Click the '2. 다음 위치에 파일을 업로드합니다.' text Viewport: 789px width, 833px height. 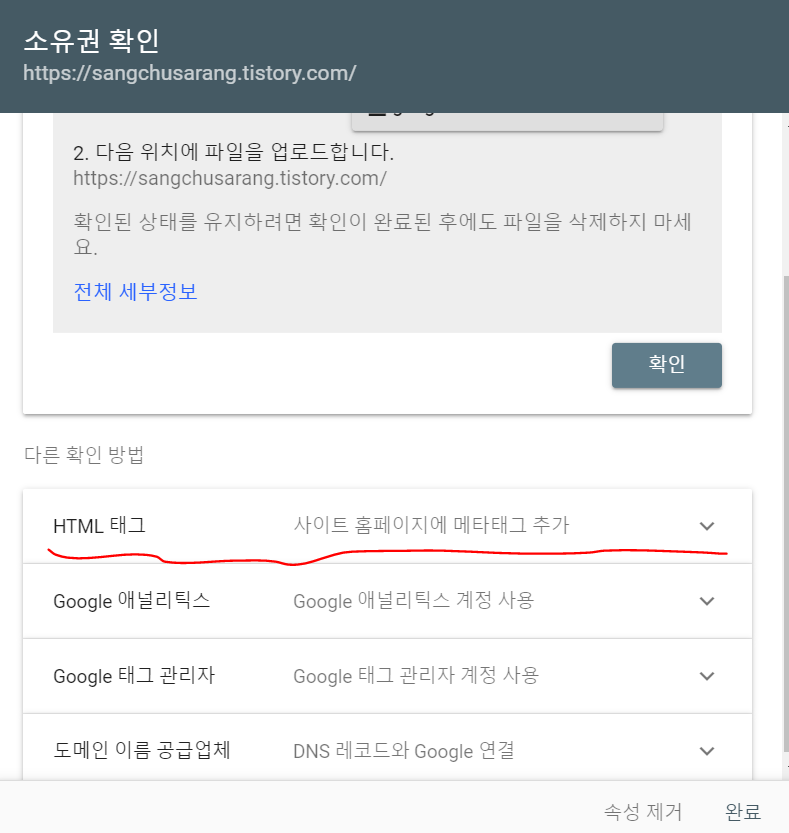coord(233,152)
